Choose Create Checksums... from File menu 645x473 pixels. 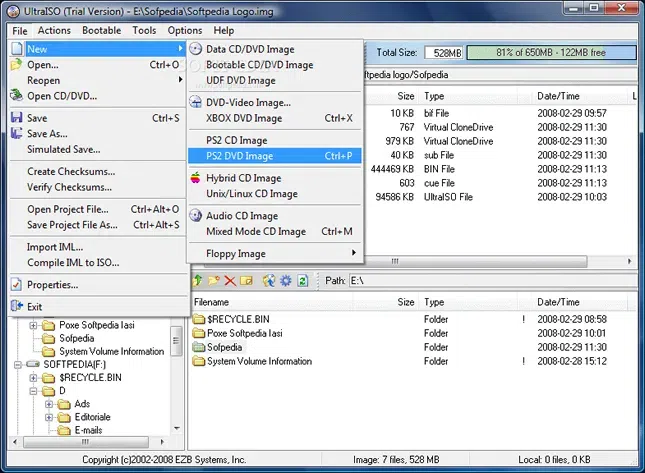[70, 172]
